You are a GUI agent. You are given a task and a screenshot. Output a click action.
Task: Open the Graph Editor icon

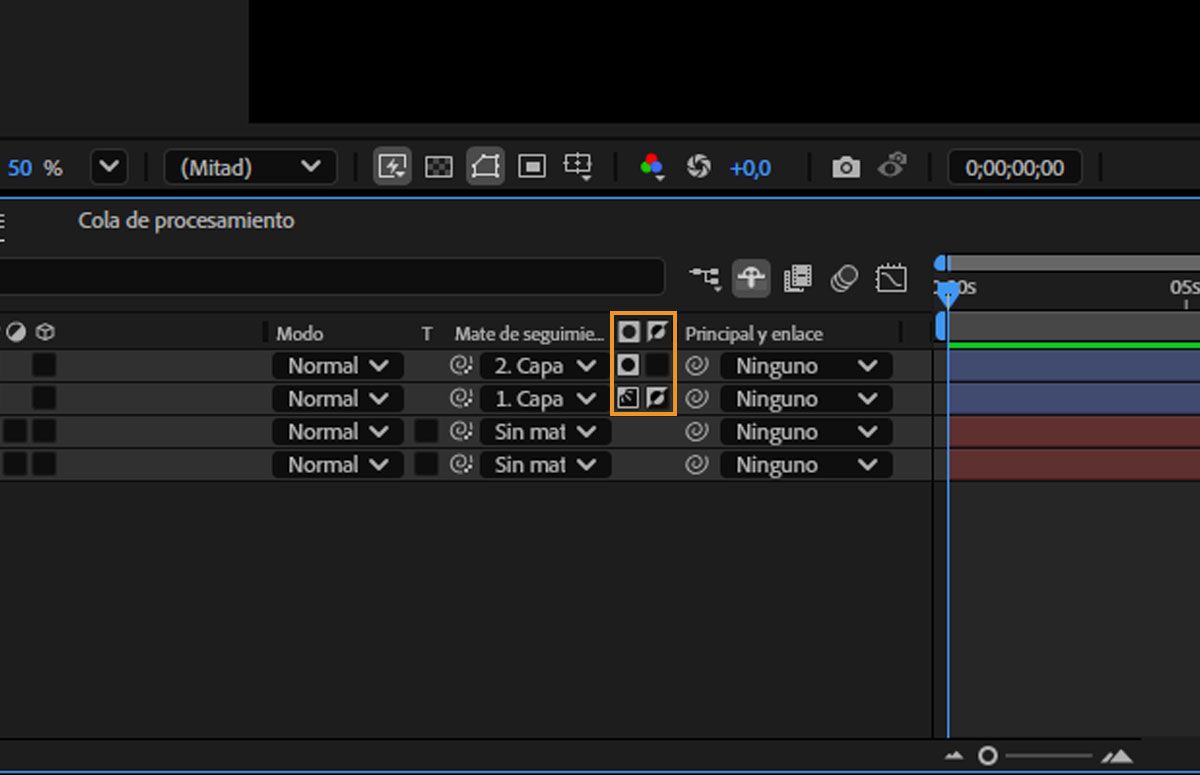click(891, 278)
